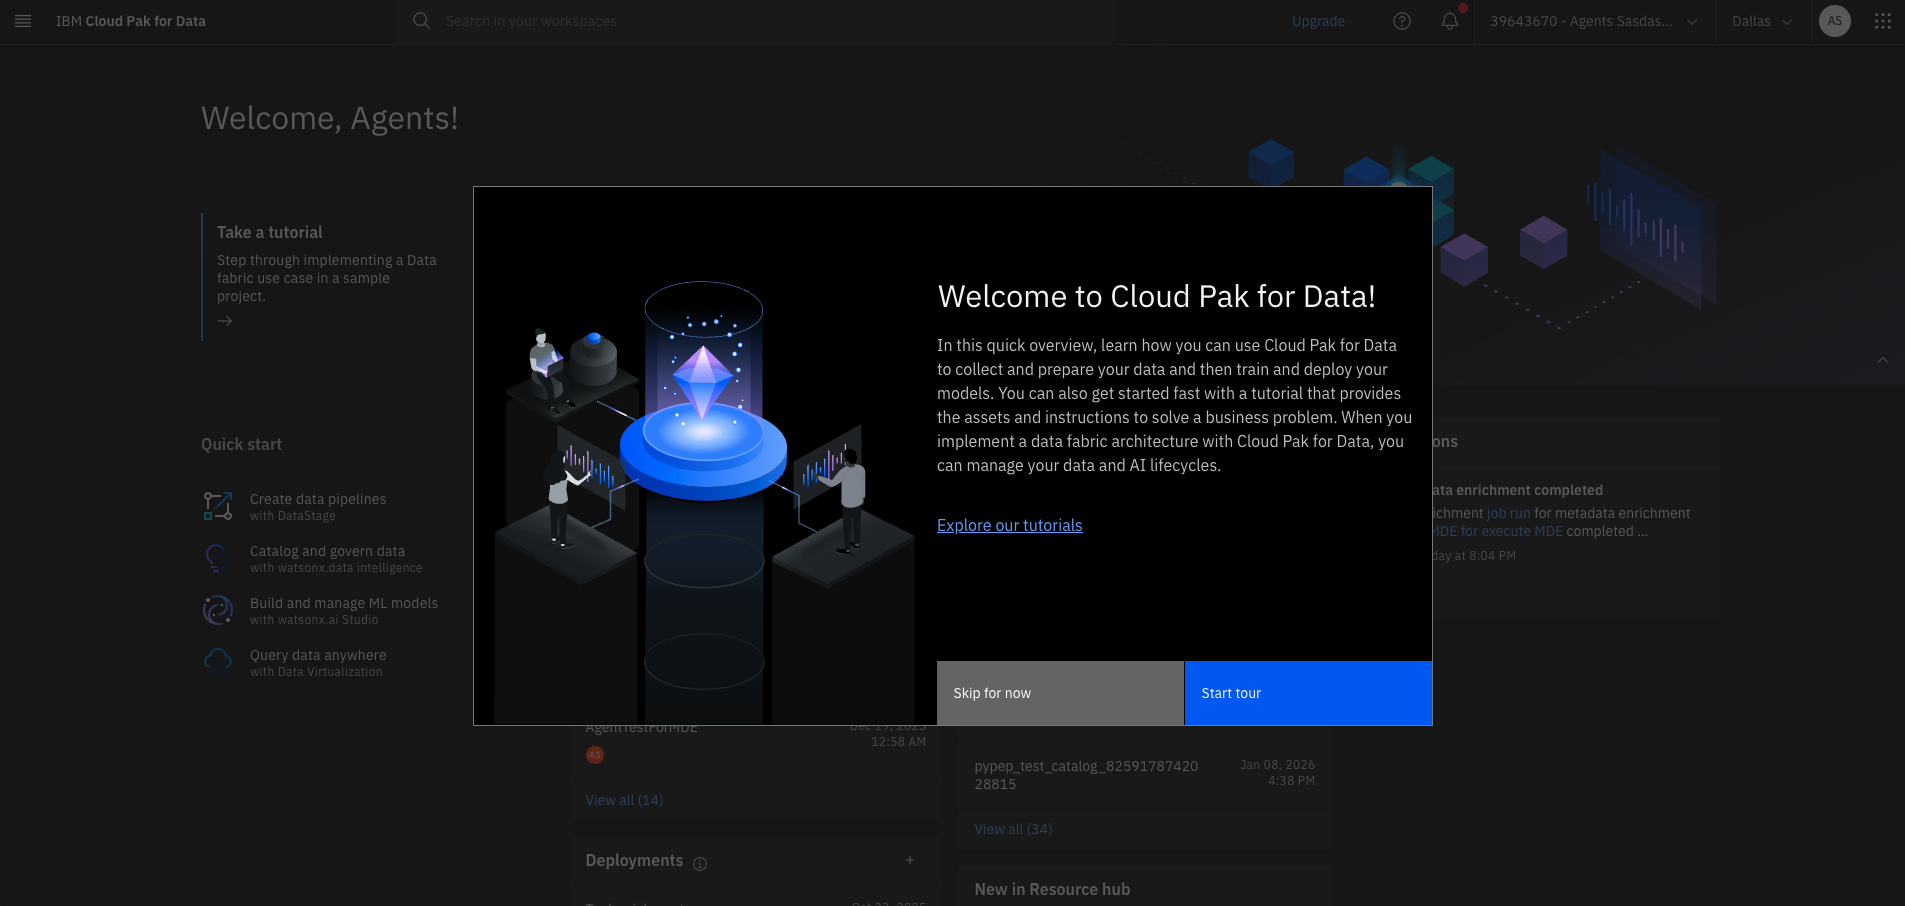
Task: Click the job run link in notification
Action: pyautogui.click(x=1509, y=513)
